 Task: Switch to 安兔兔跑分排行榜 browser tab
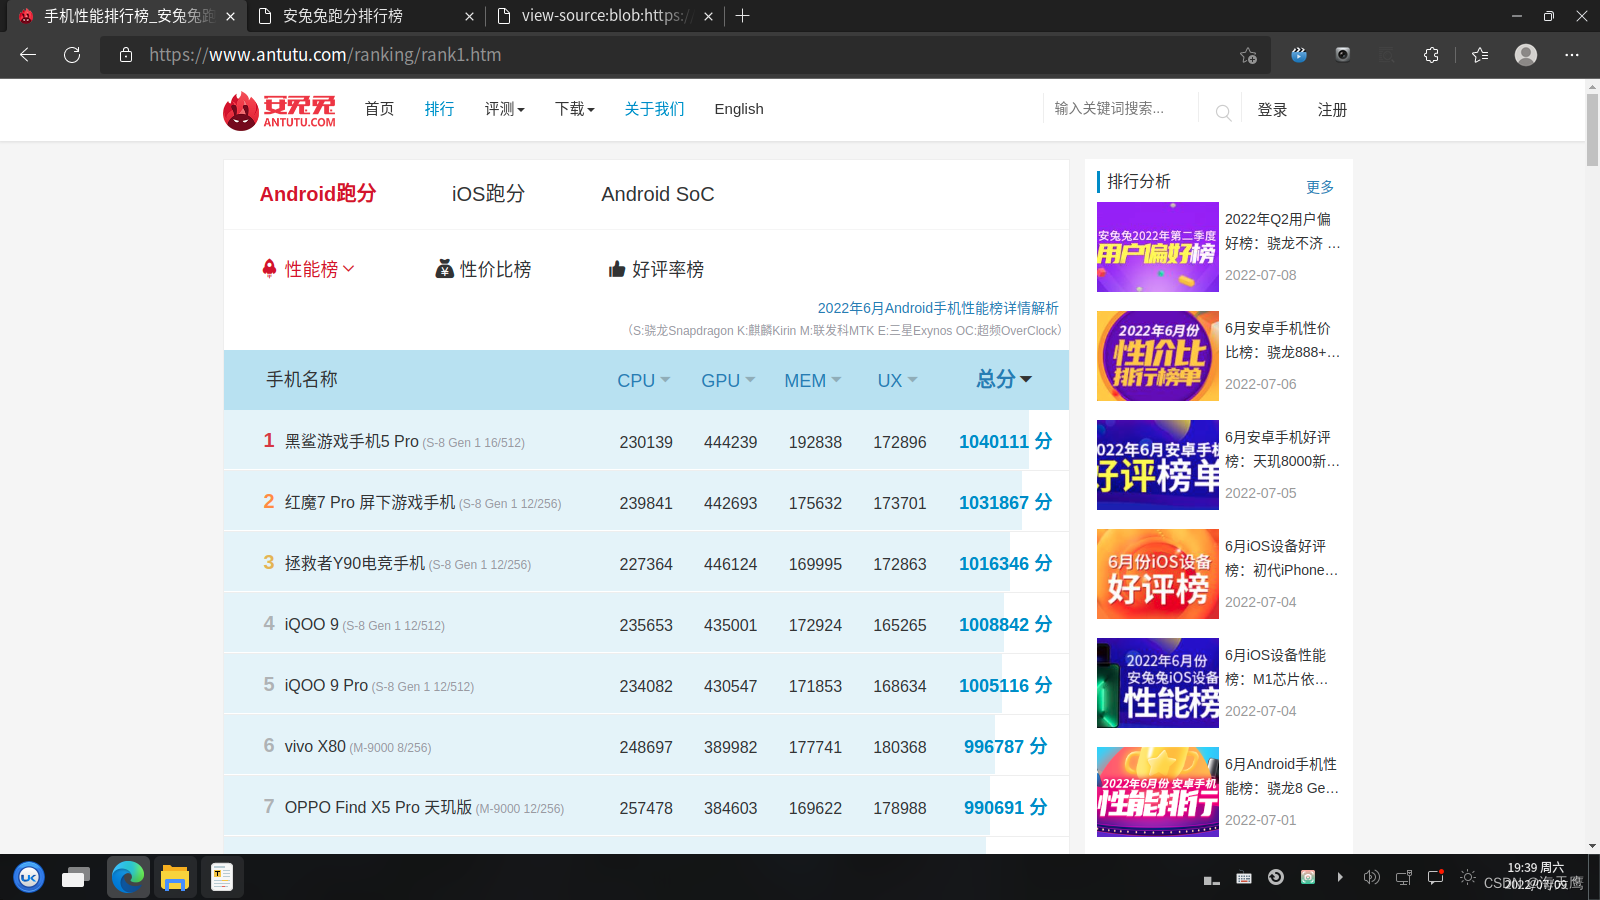366,16
